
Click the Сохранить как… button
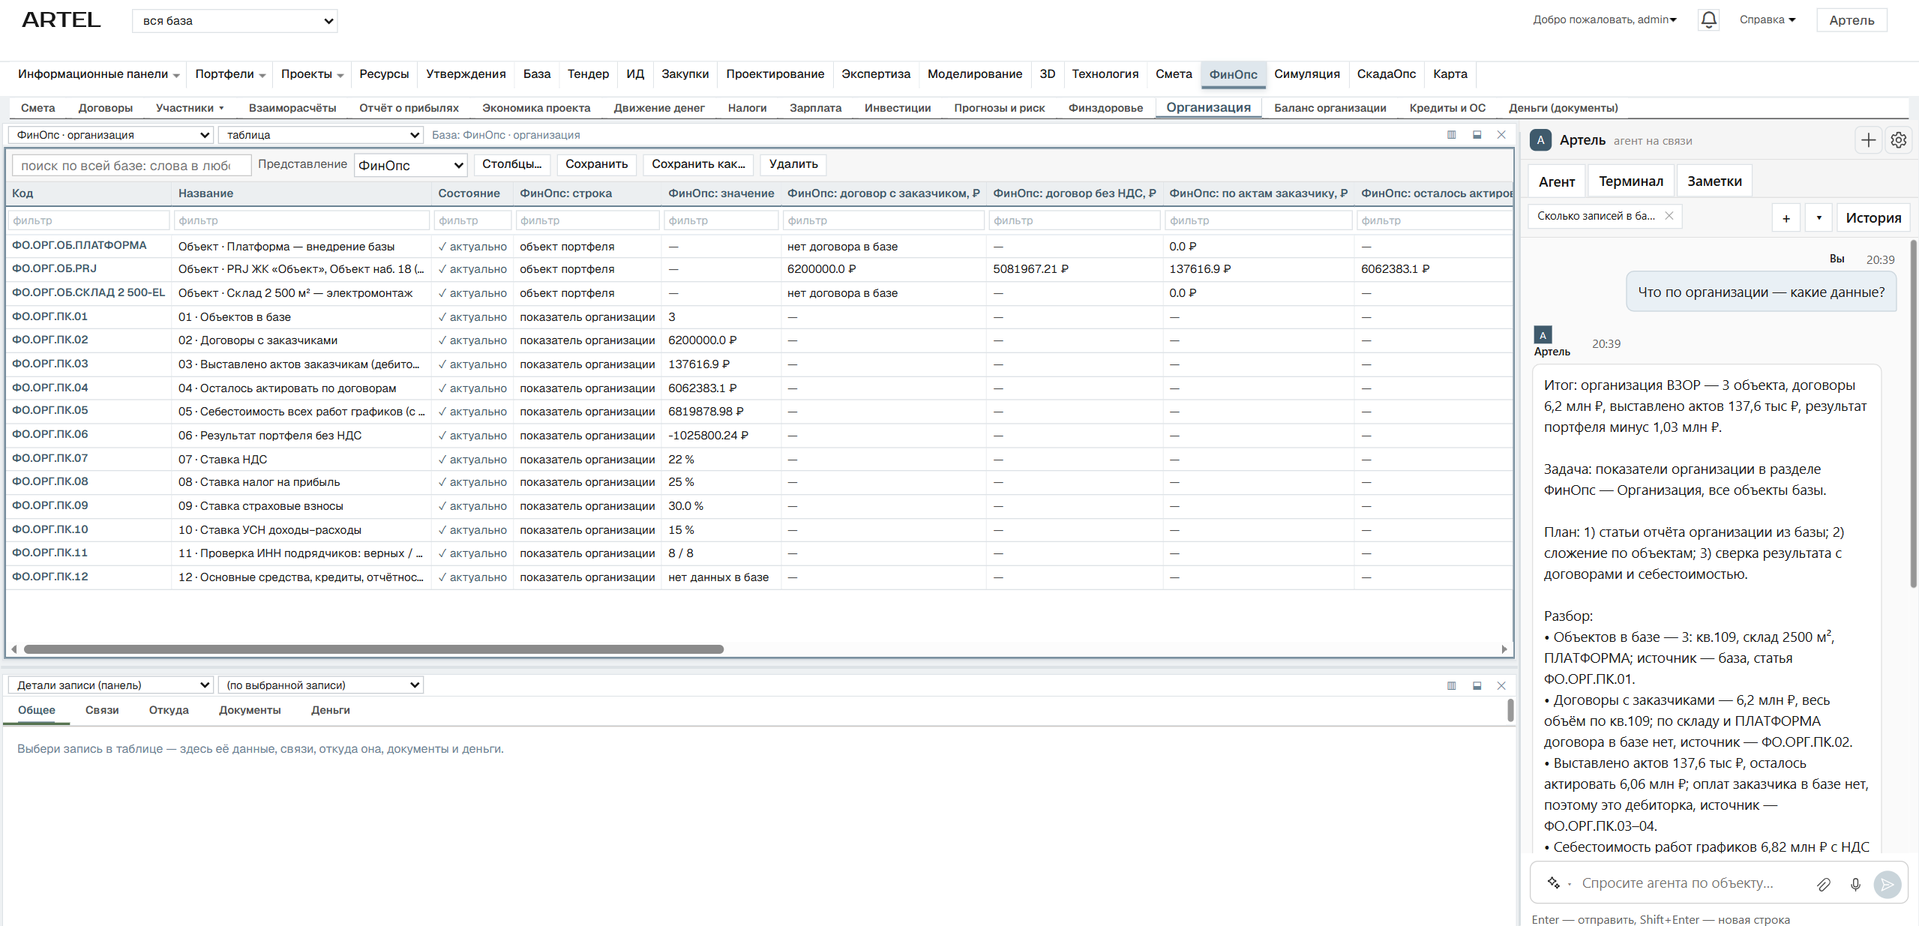tap(698, 164)
